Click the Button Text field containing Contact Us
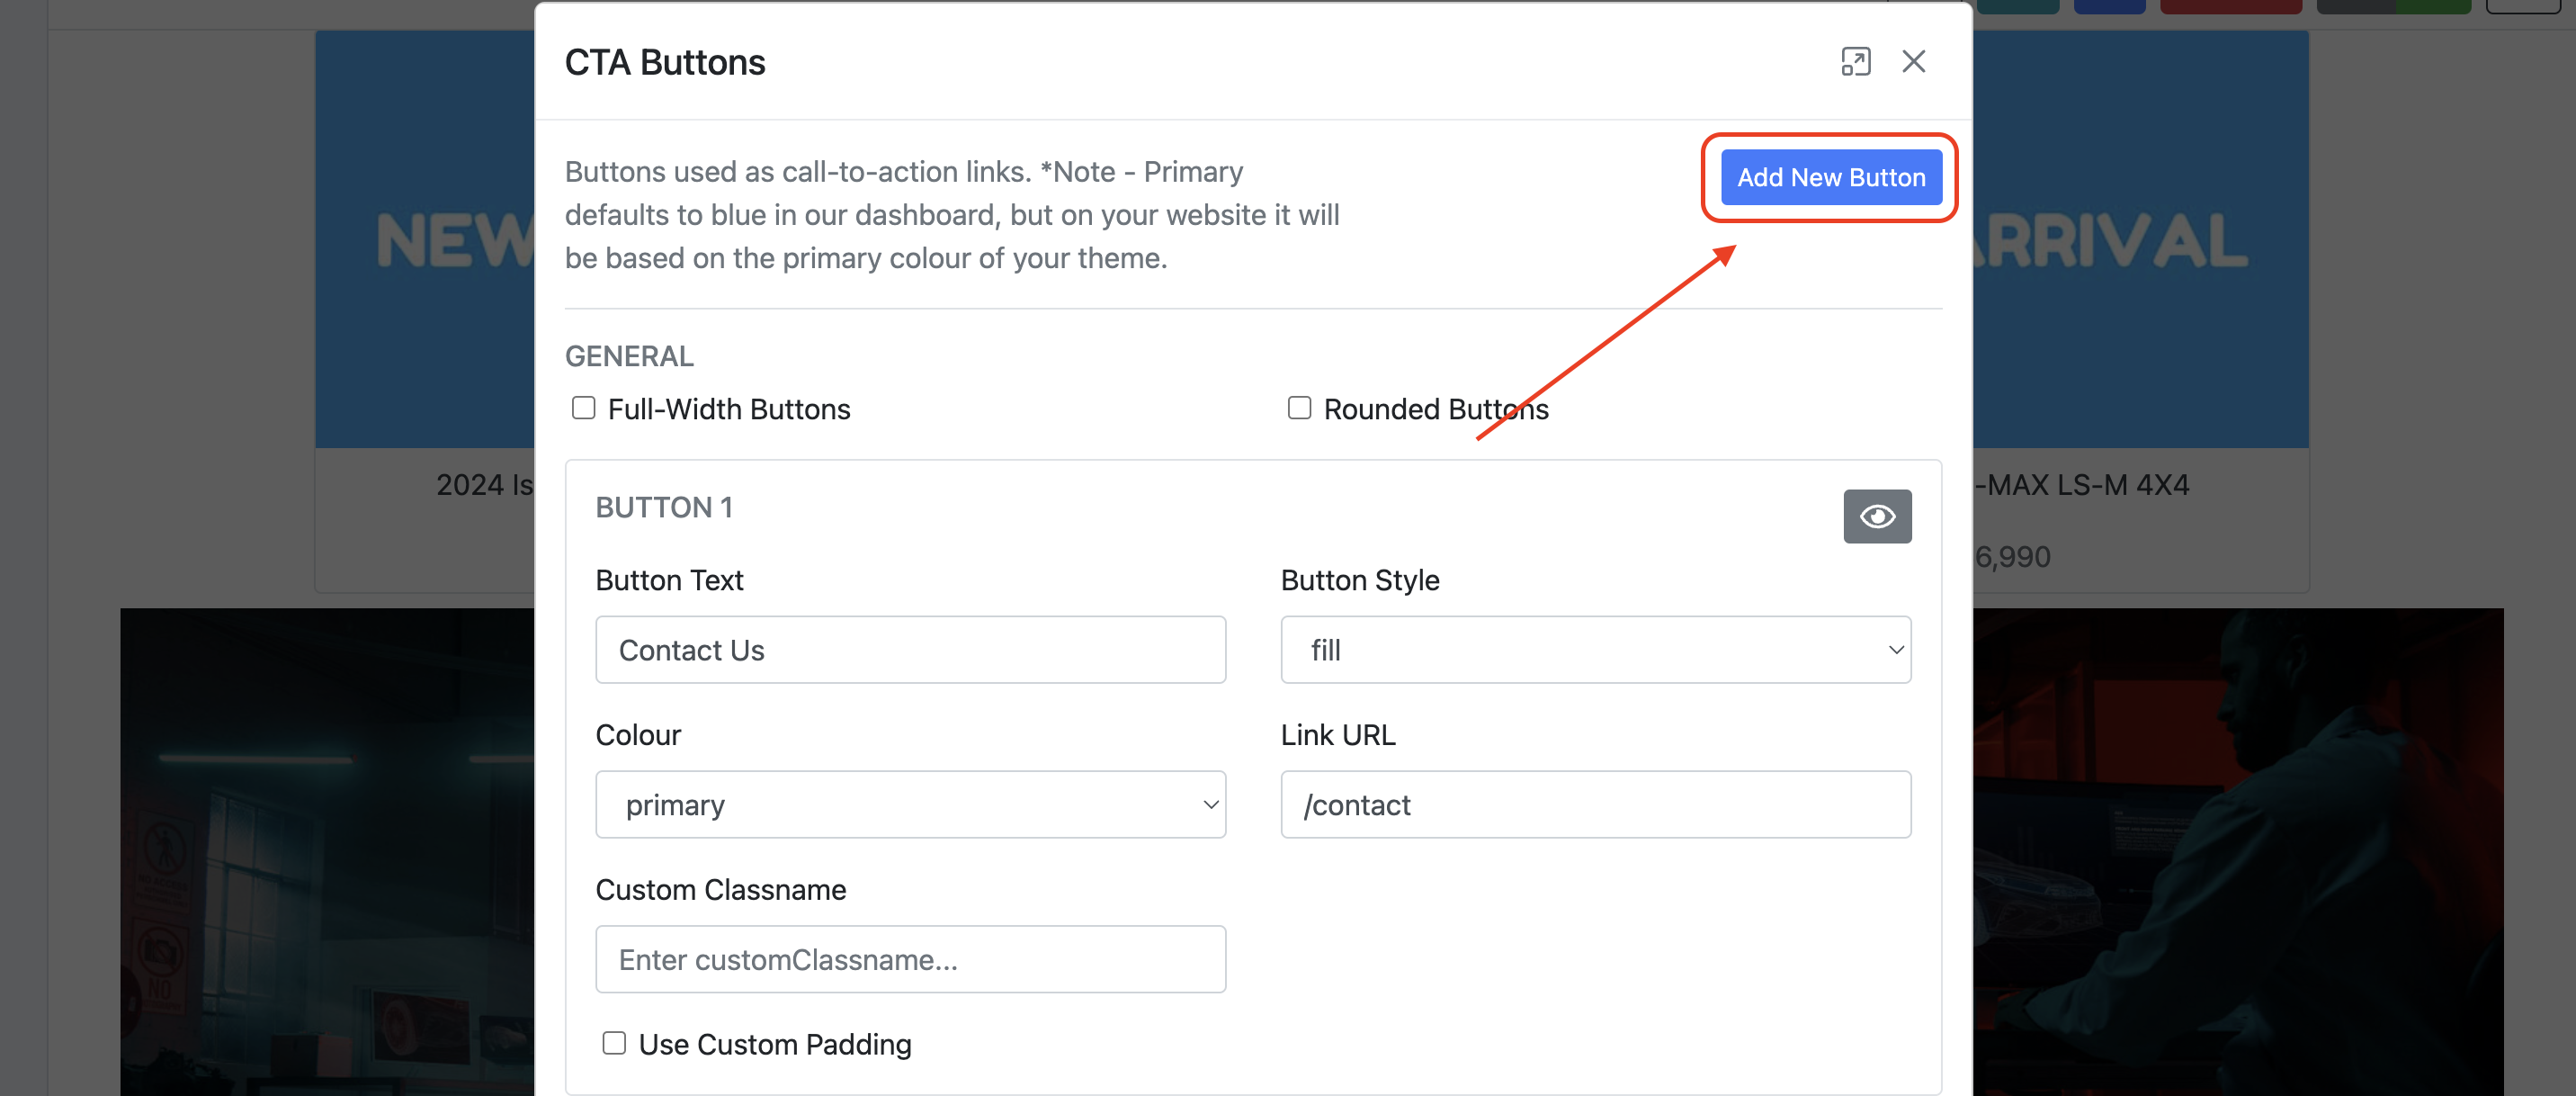This screenshot has height=1096, width=2576. [x=910, y=650]
